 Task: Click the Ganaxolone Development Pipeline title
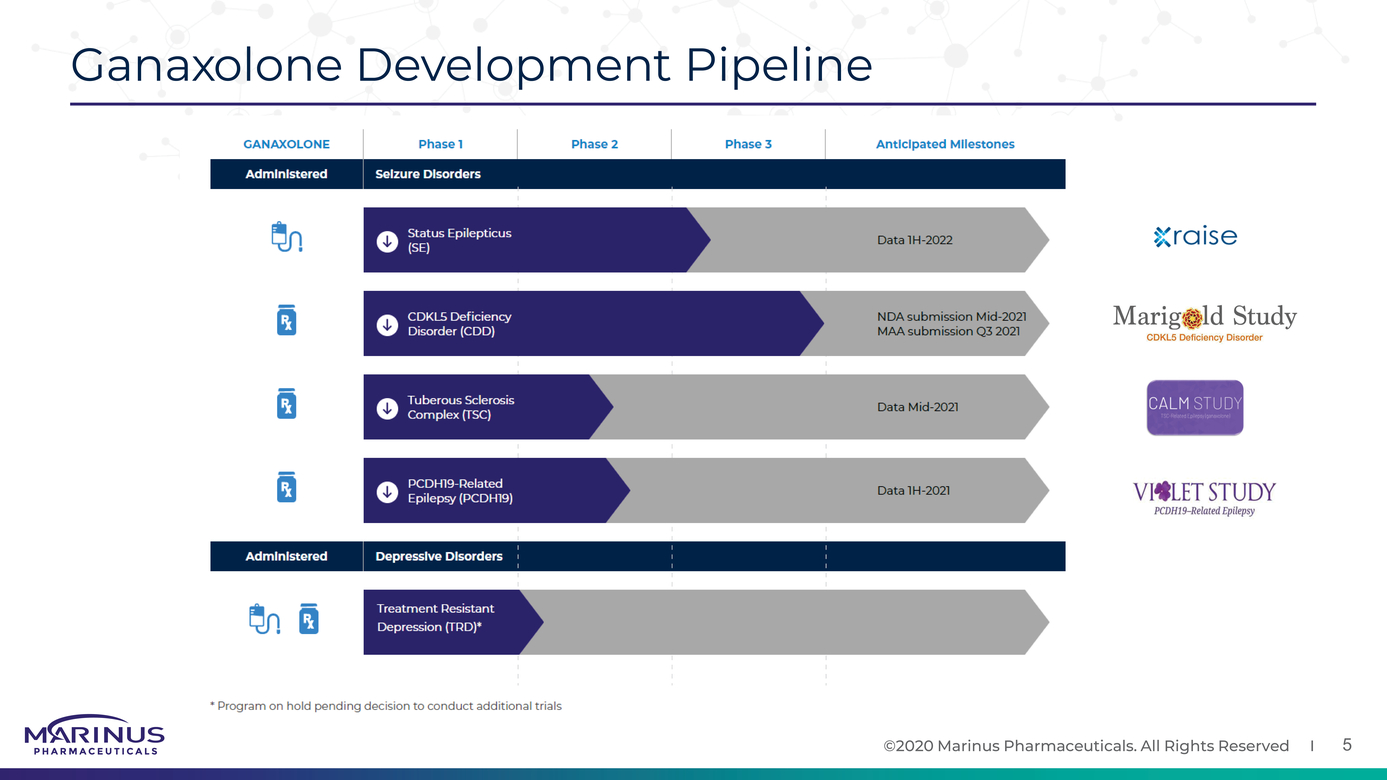pos(471,66)
